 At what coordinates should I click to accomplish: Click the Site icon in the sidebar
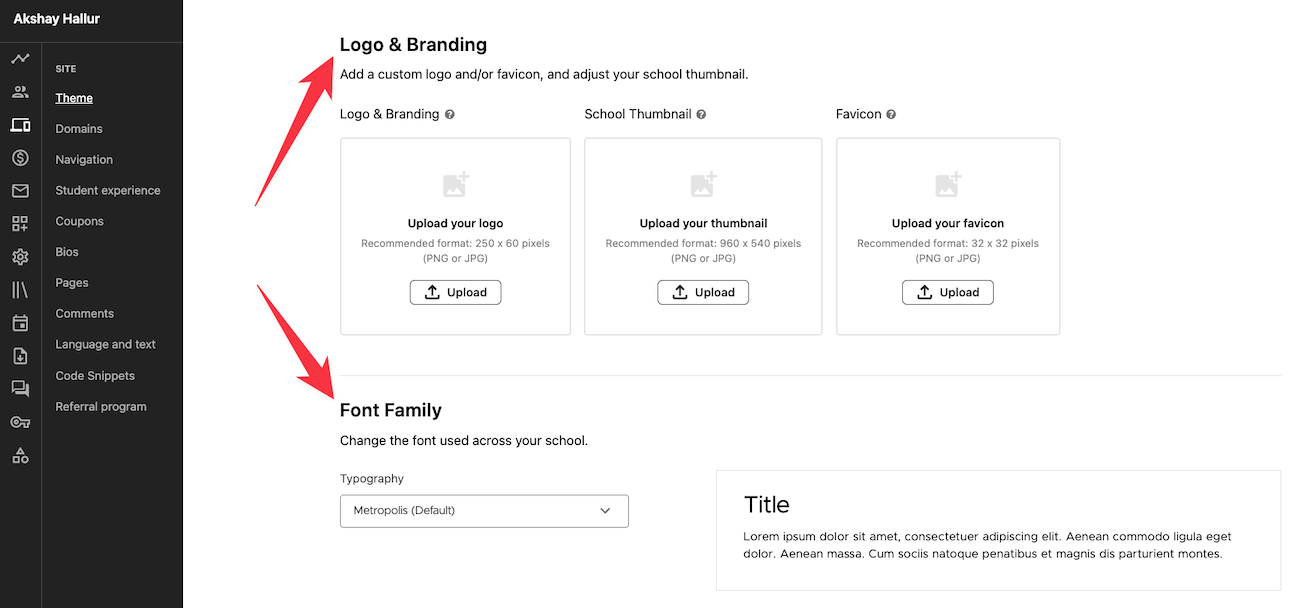20,124
